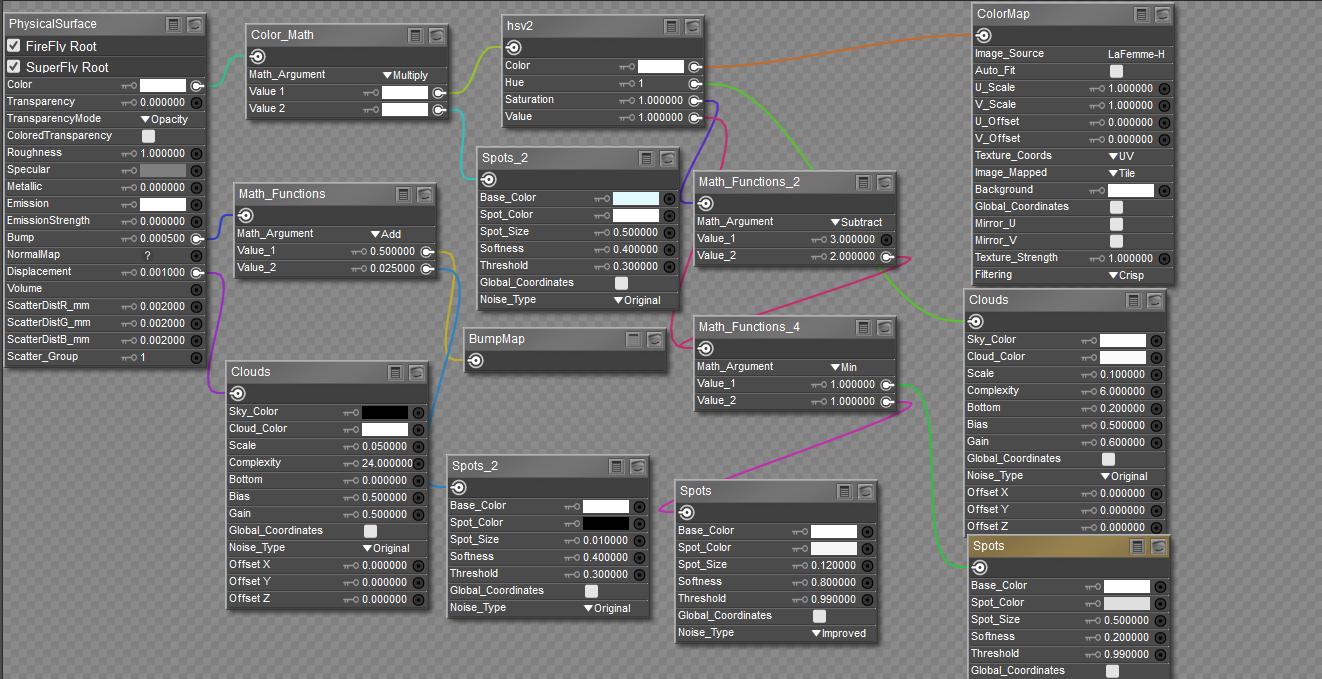This screenshot has height=679, width=1322.
Task: Toggle preview icon on PhysicalSurface node header
Action: pyautogui.click(x=195, y=23)
